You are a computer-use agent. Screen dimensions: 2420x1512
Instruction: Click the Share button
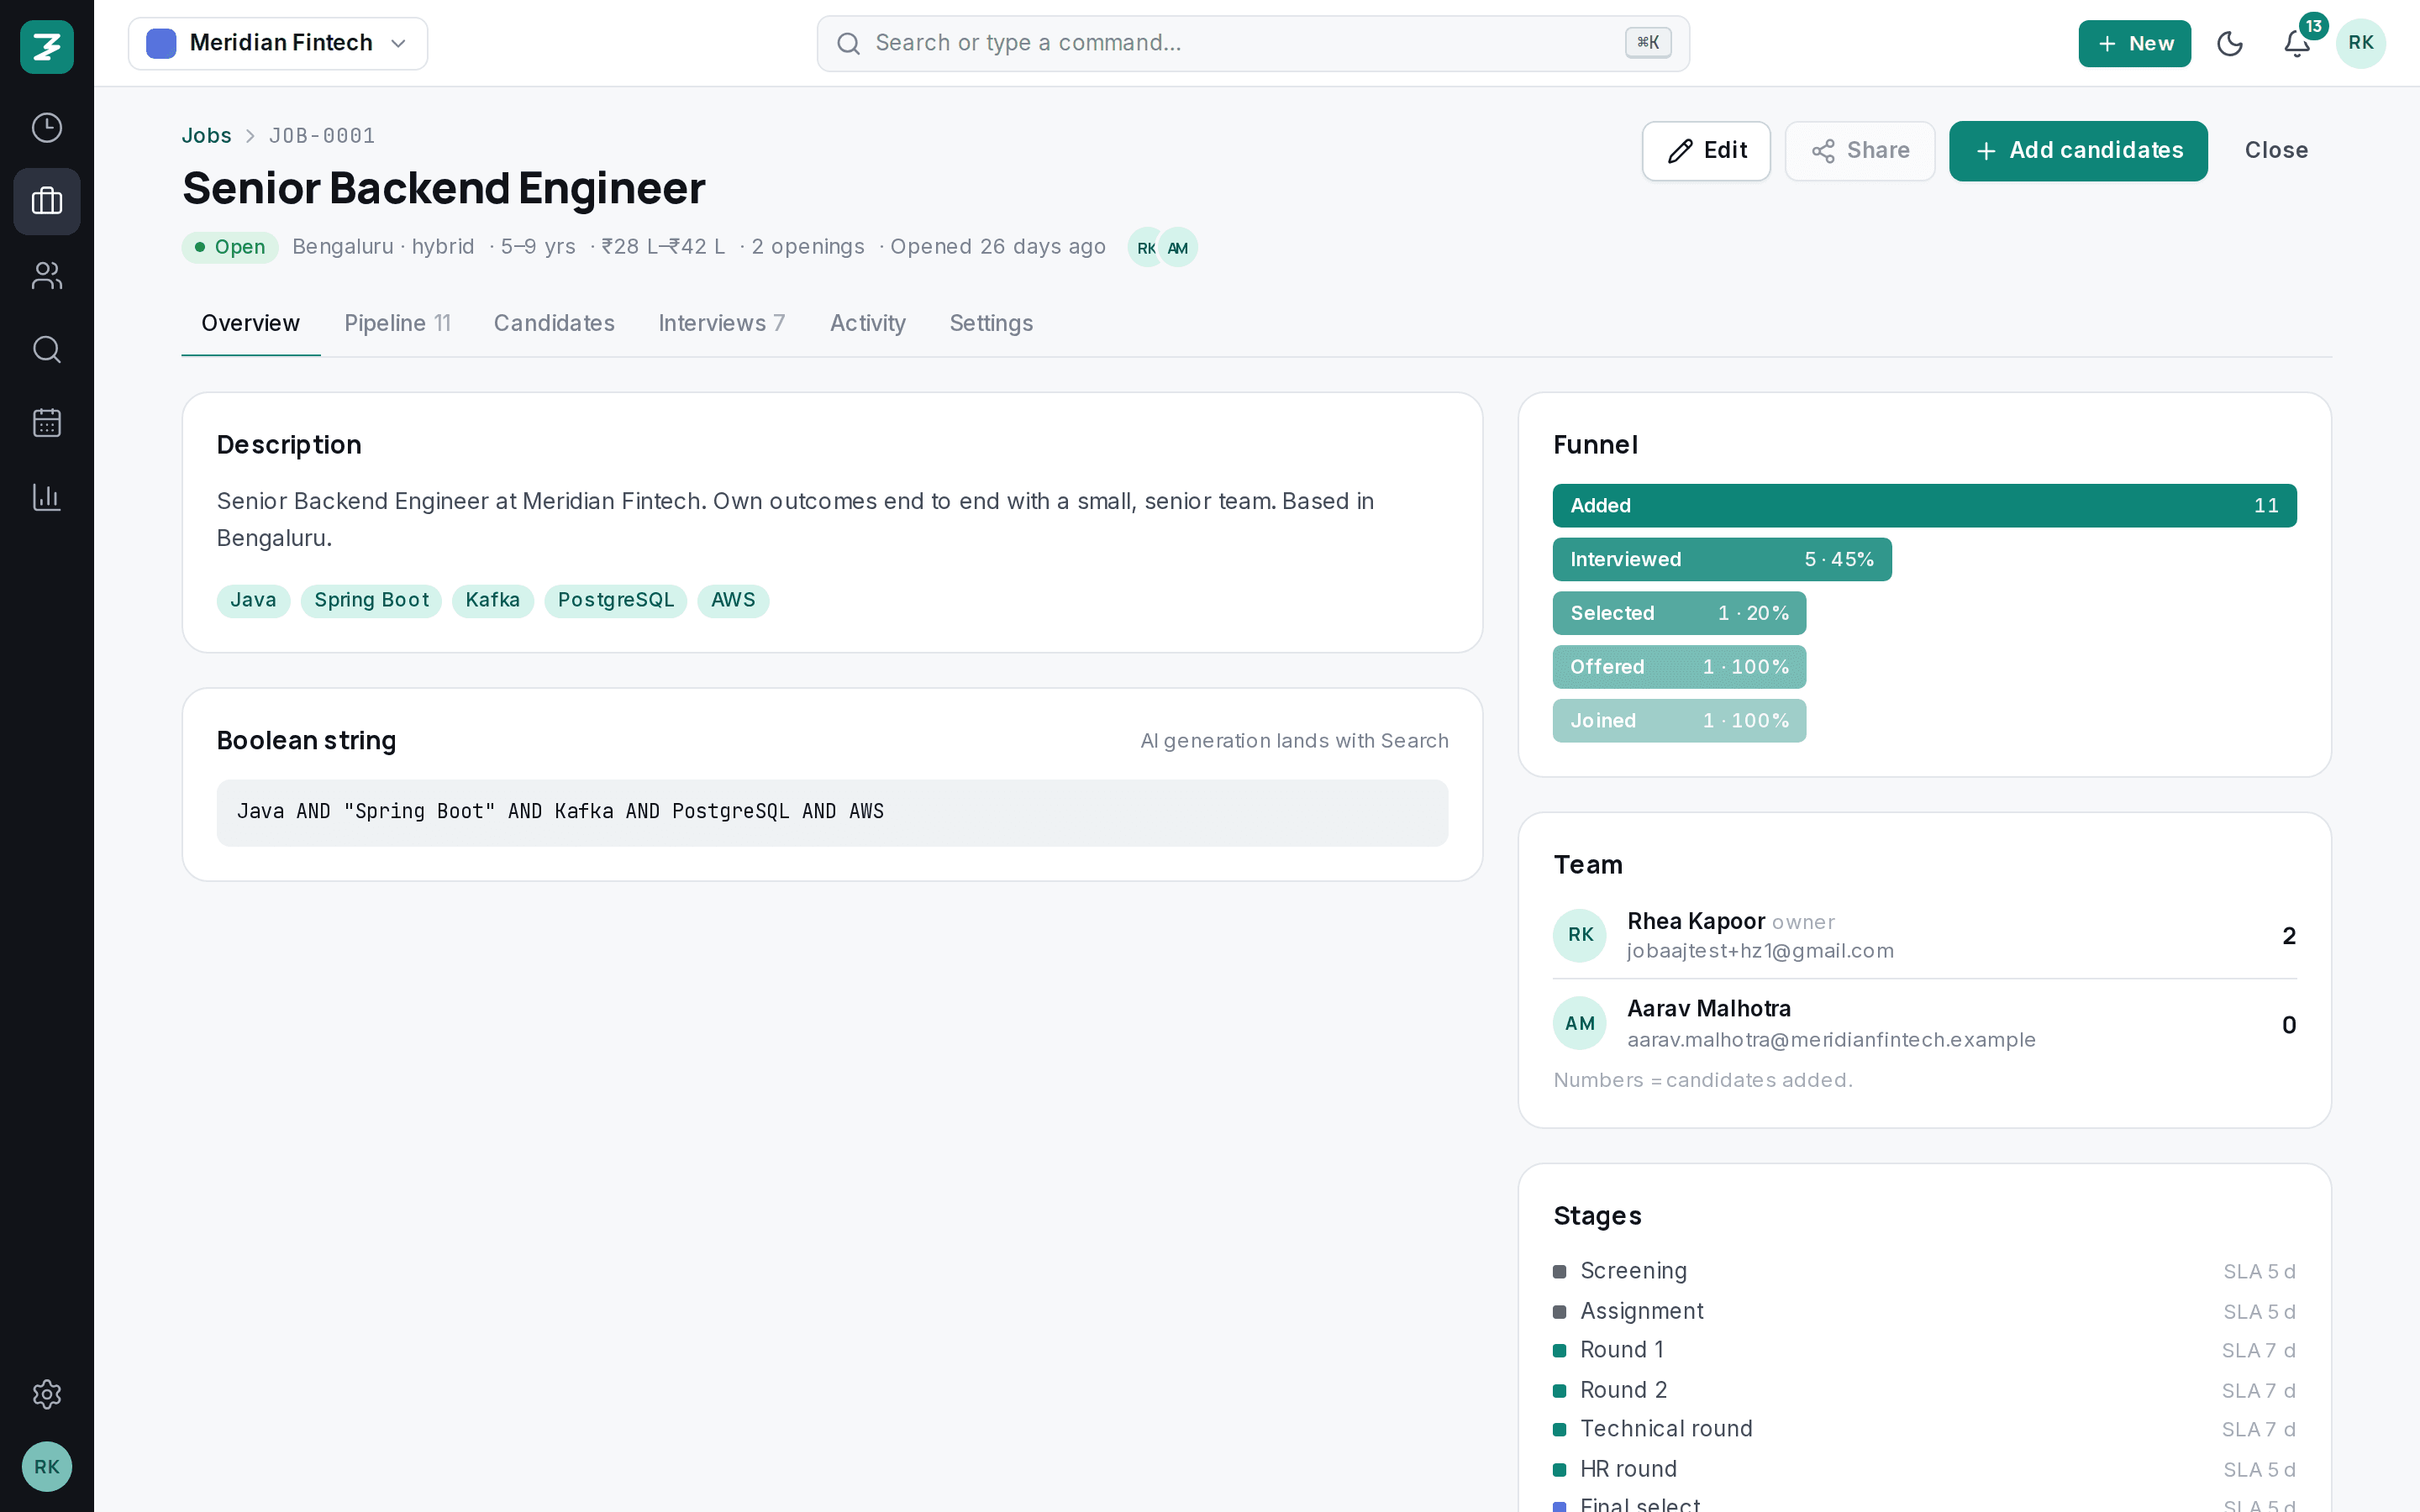point(1860,151)
